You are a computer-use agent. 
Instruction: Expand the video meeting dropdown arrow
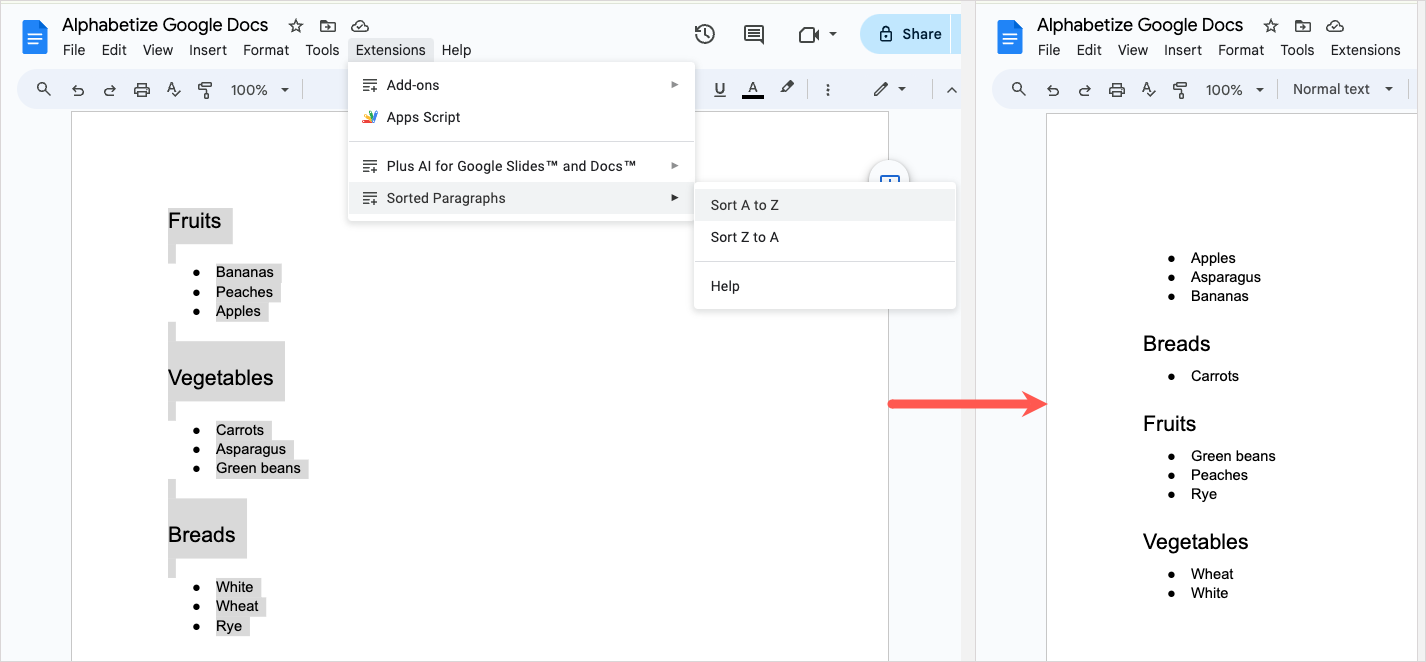point(833,34)
